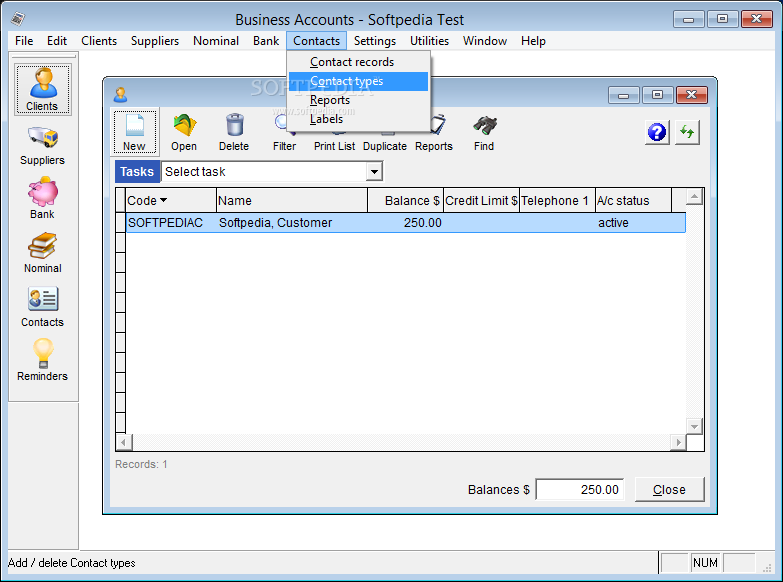The width and height of the screenshot is (783, 582).
Task: Open selected client with Open icon
Action: click(184, 132)
